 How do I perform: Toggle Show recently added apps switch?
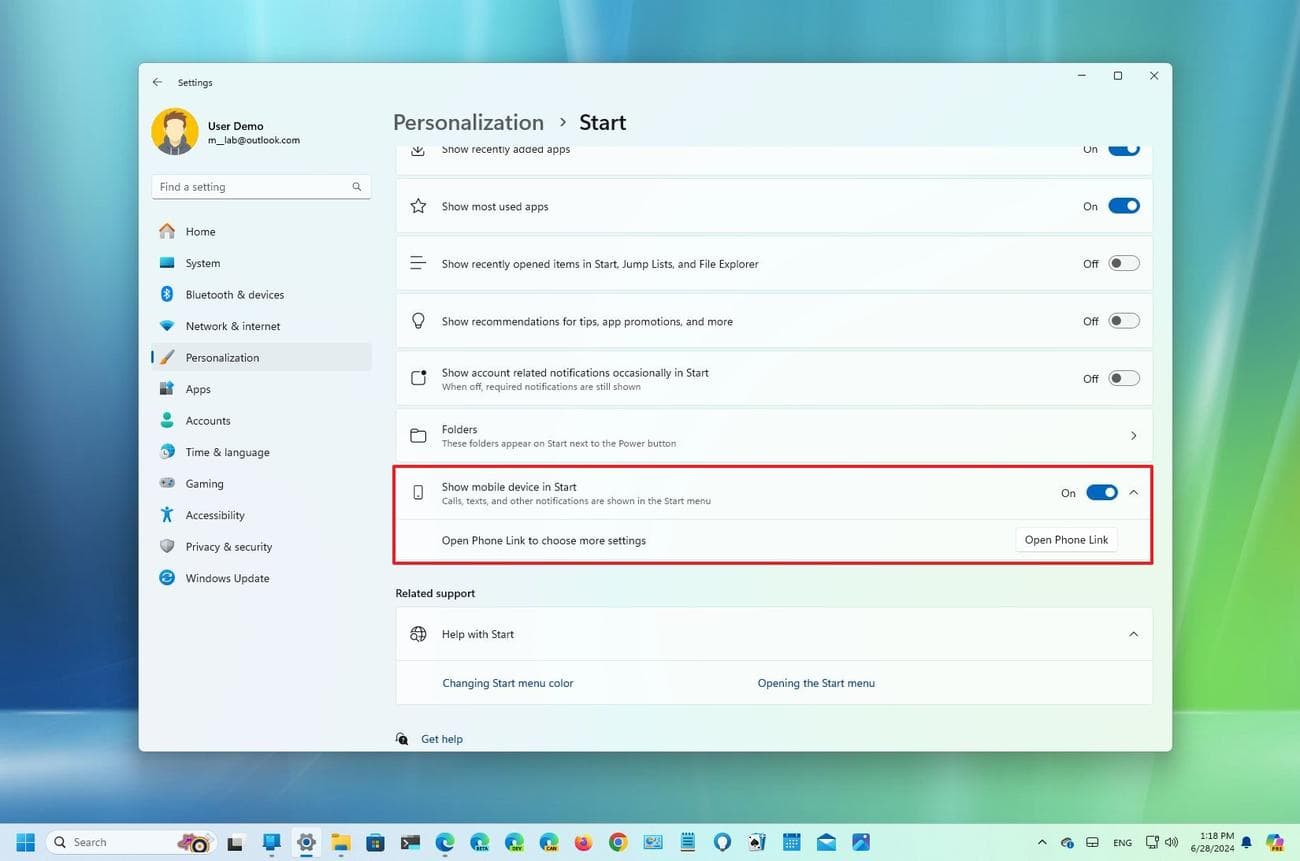1124,149
